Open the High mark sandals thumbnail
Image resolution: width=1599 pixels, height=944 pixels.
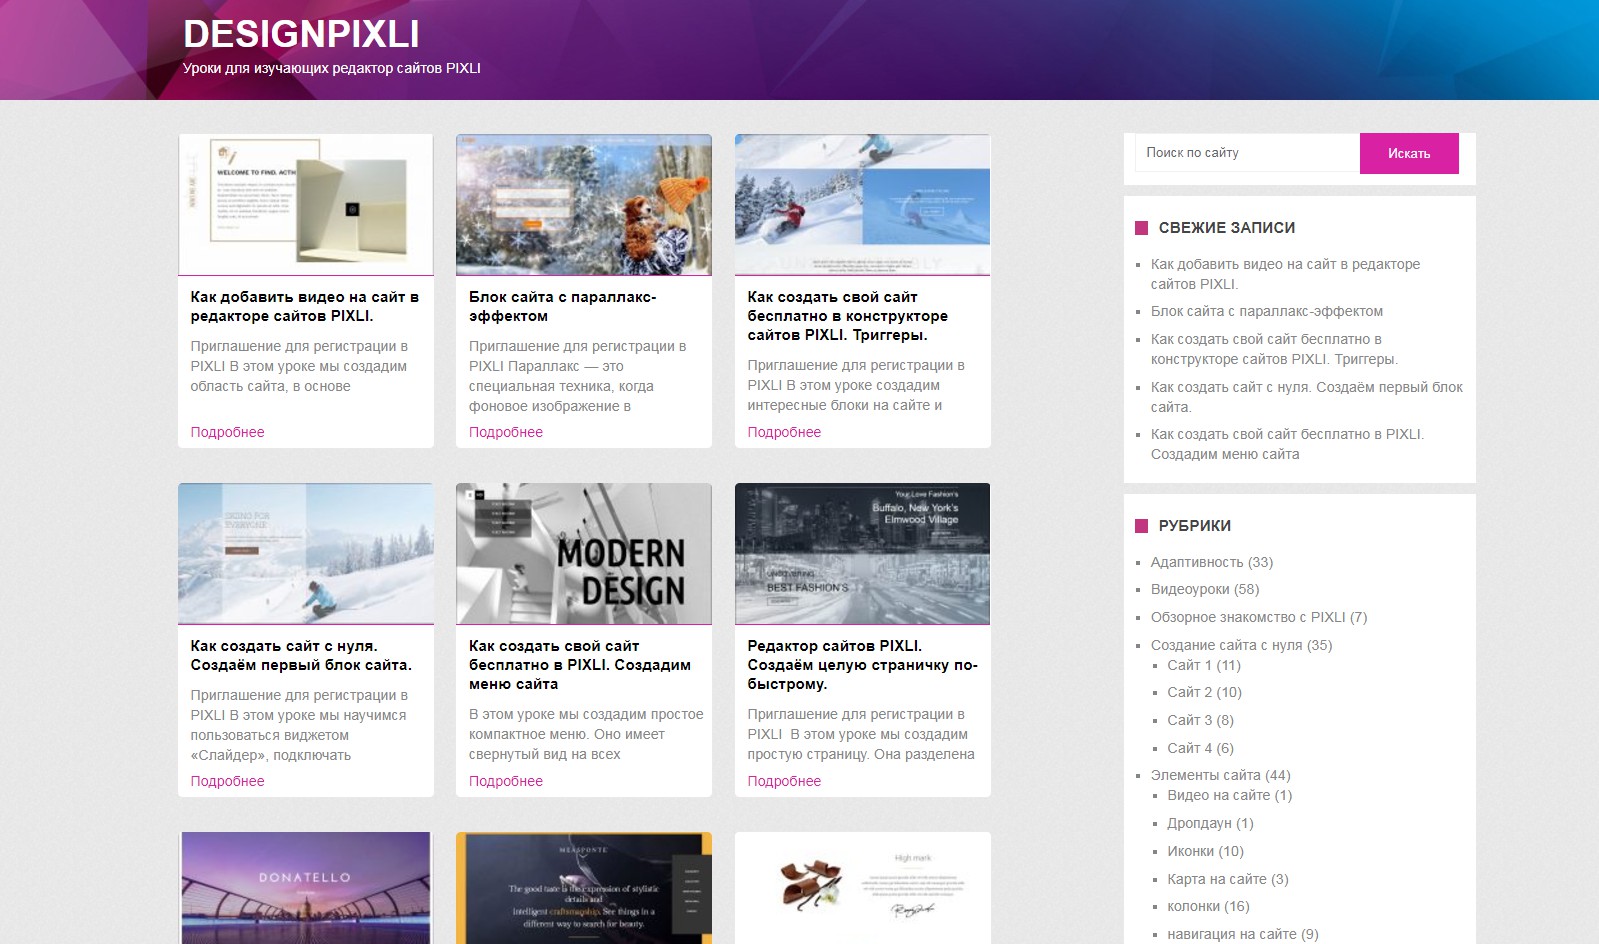pyautogui.click(x=862, y=888)
